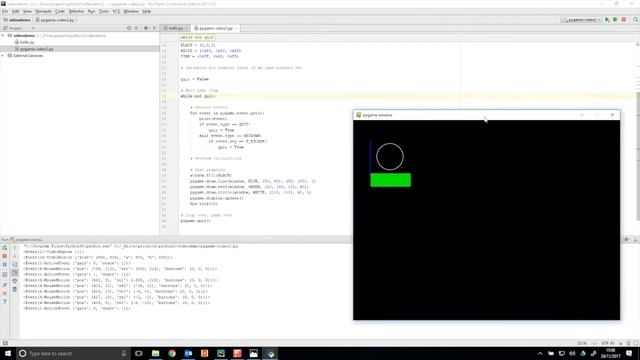Click Clear All trash icon in Run console
The height and width of the screenshot is (360, 640).
tap(15, 289)
